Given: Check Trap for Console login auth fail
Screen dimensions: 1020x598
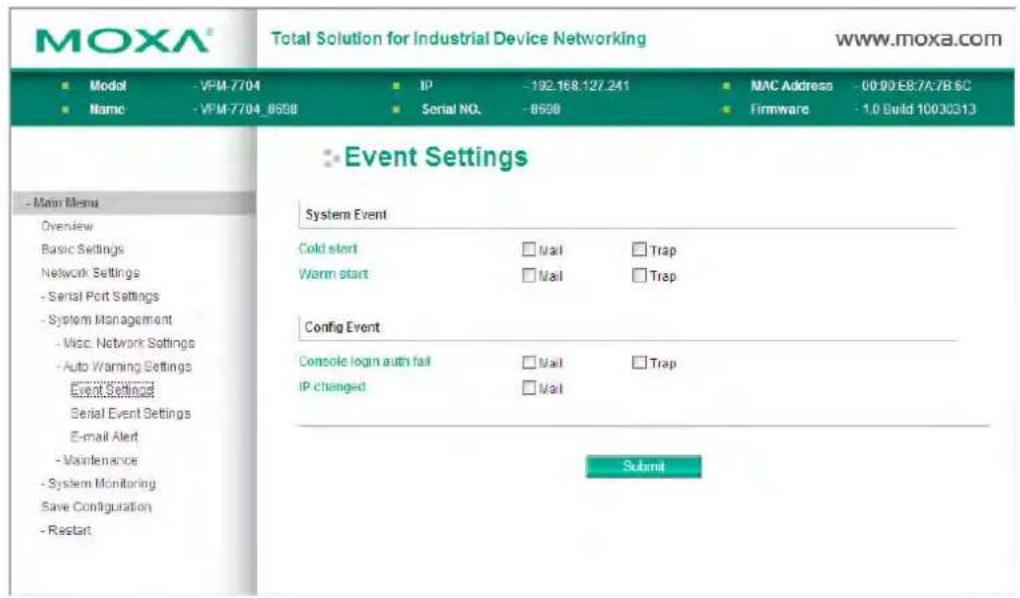Looking at the screenshot, I should point(639,362).
